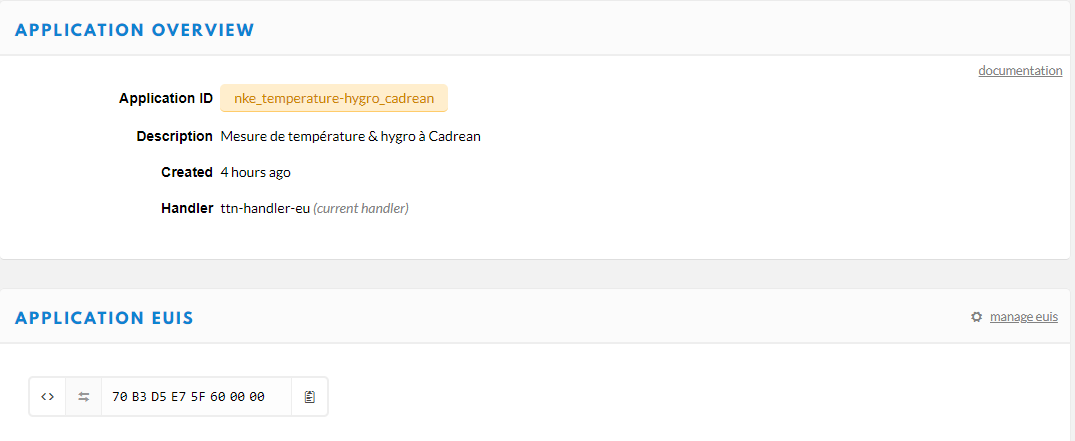Click the Application Overview heading
This screenshot has width=1075, height=441.
(x=134, y=29)
